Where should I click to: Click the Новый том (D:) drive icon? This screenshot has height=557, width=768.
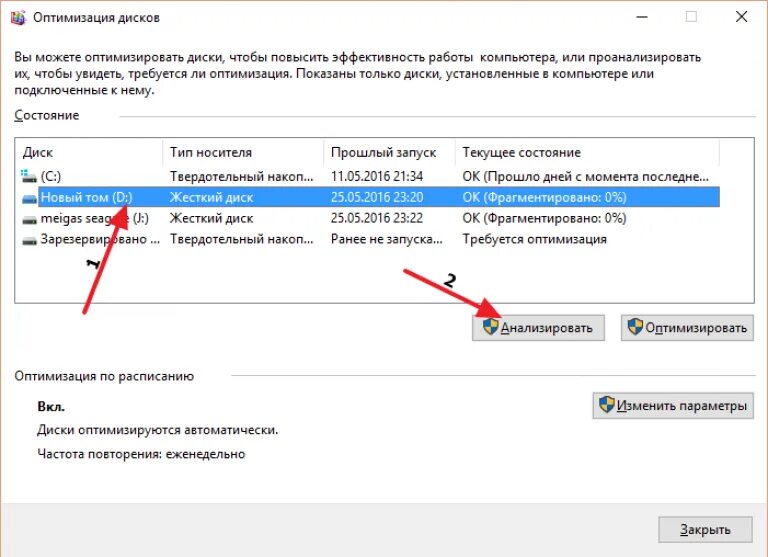click(x=29, y=198)
